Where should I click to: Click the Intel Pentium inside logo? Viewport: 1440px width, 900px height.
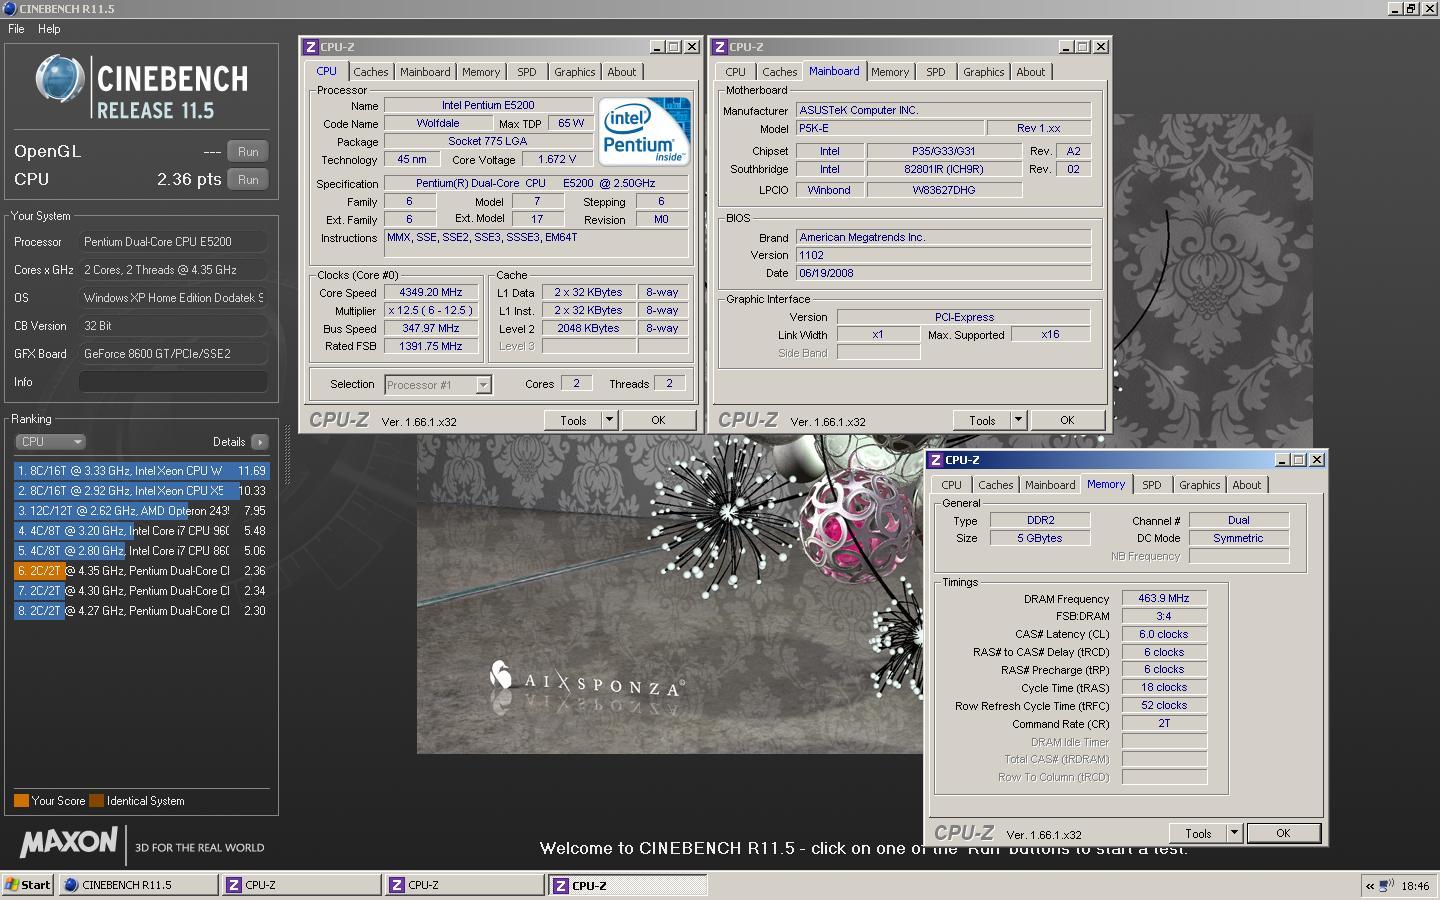(645, 131)
